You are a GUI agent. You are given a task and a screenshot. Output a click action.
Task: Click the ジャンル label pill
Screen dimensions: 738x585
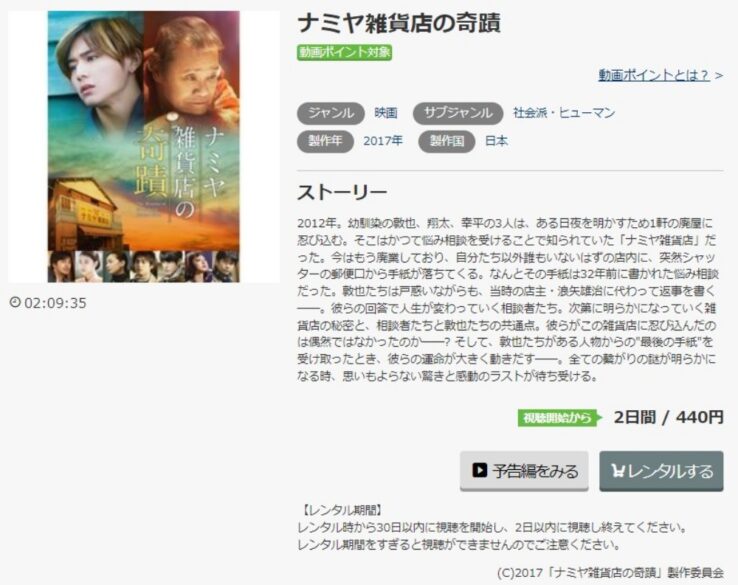(330, 113)
